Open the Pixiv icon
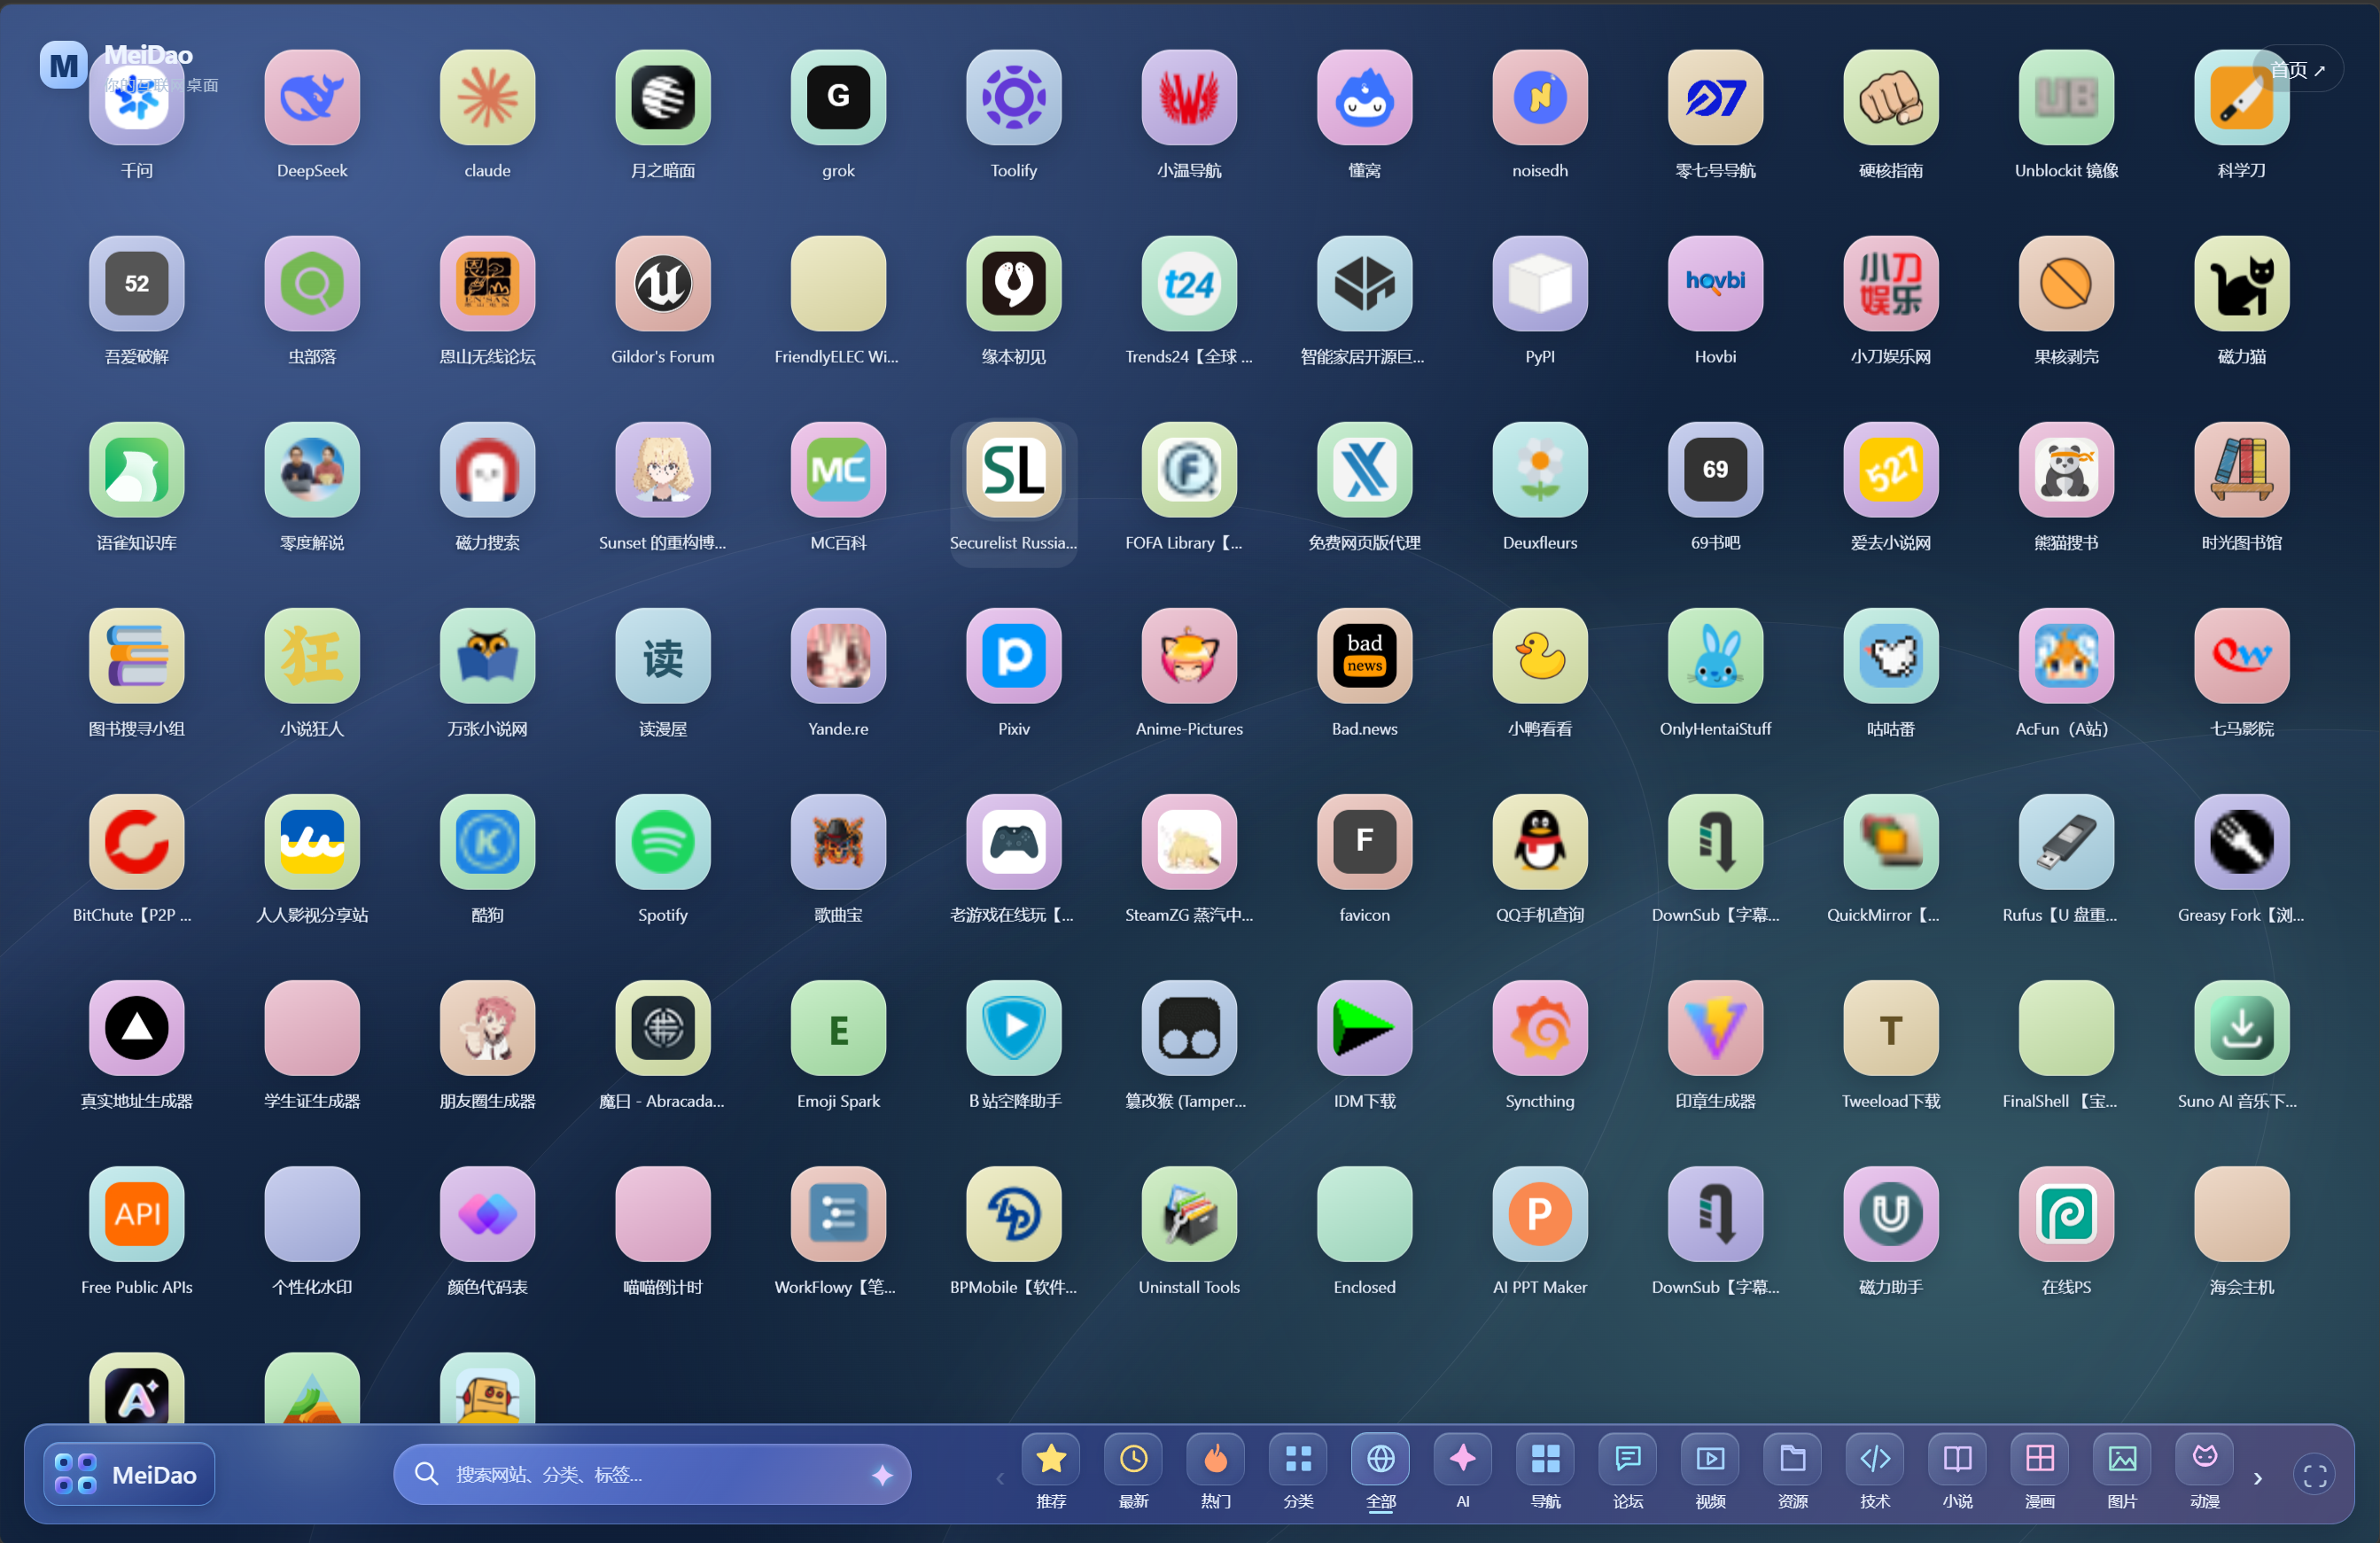This screenshot has height=1543, width=2380. 1013,656
